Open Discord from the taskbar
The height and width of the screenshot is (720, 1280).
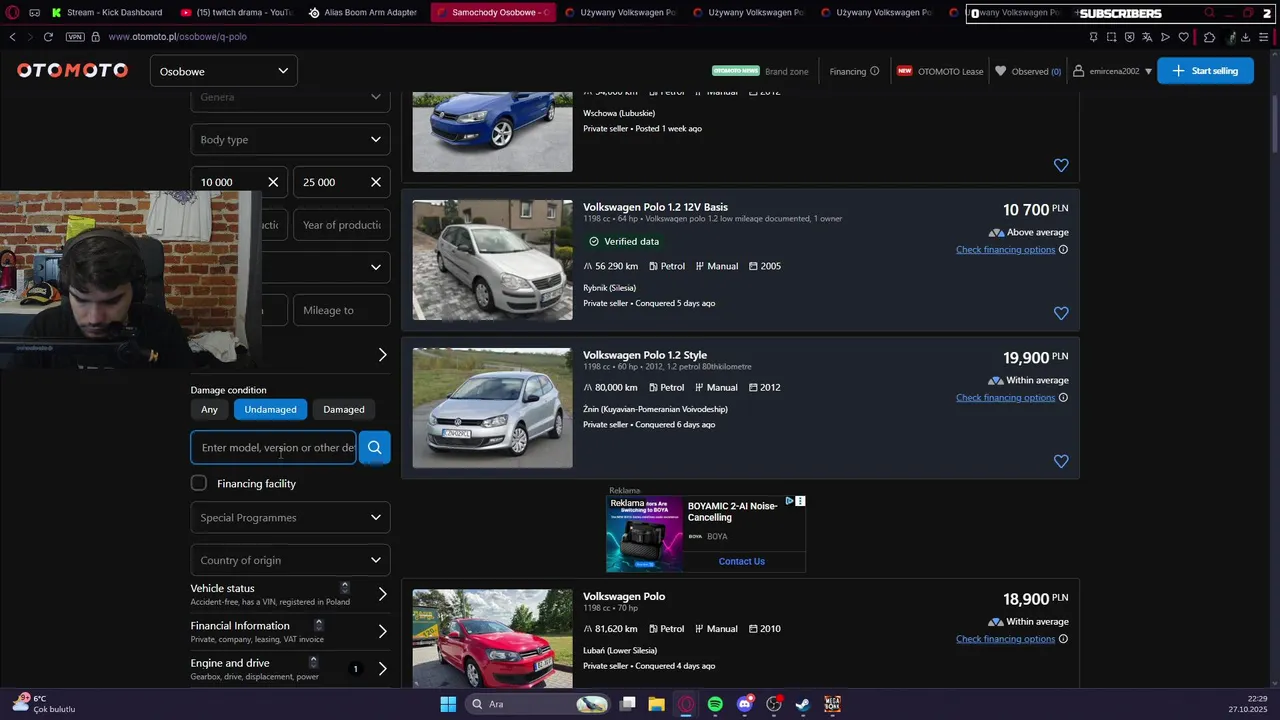[x=744, y=704]
